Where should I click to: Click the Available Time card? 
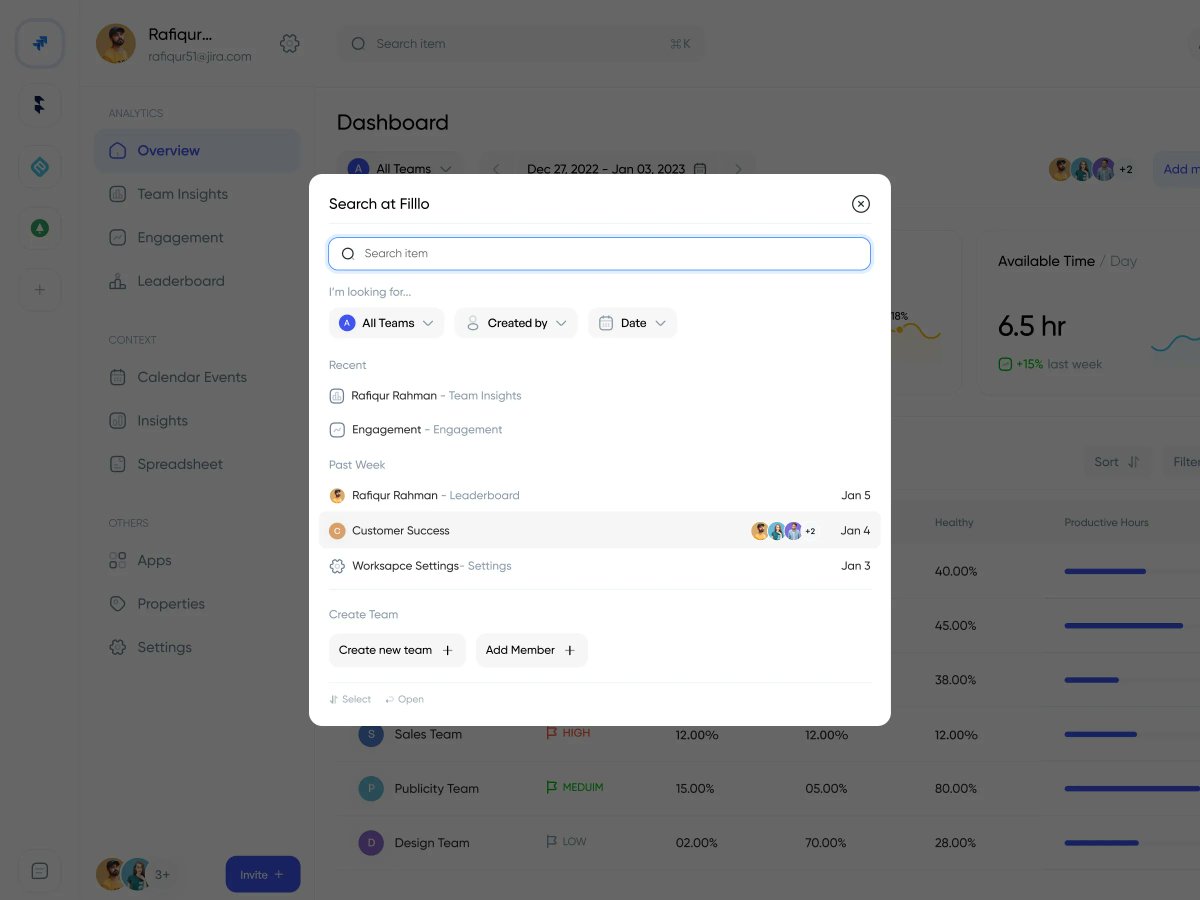click(x=1088, y=312)
